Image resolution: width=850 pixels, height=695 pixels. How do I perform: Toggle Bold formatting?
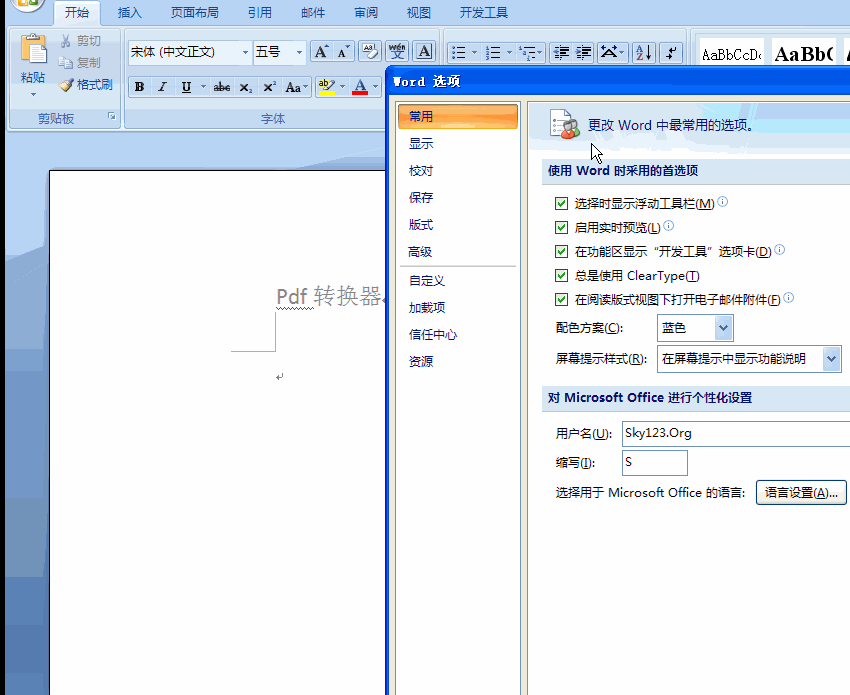[139, 87]
